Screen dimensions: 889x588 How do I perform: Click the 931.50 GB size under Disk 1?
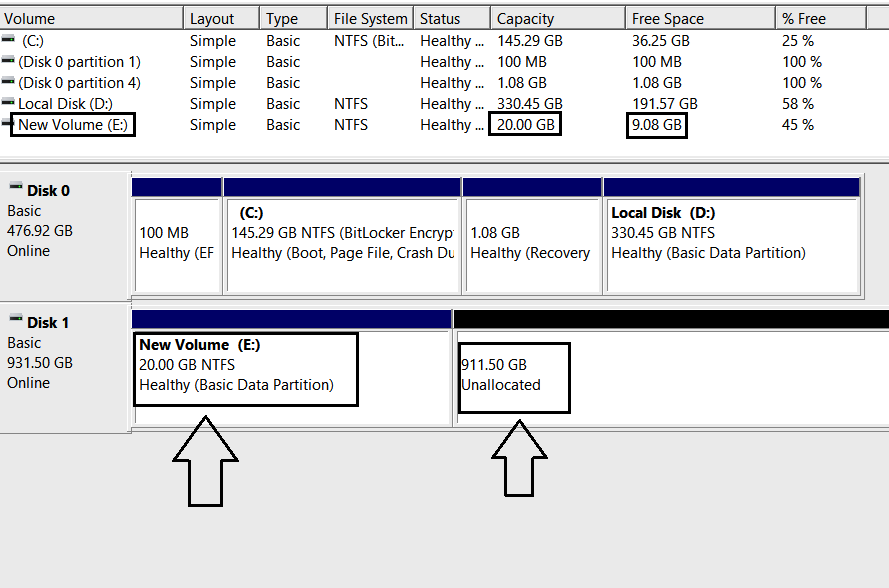pyautogui.click(x=40, y=363)
